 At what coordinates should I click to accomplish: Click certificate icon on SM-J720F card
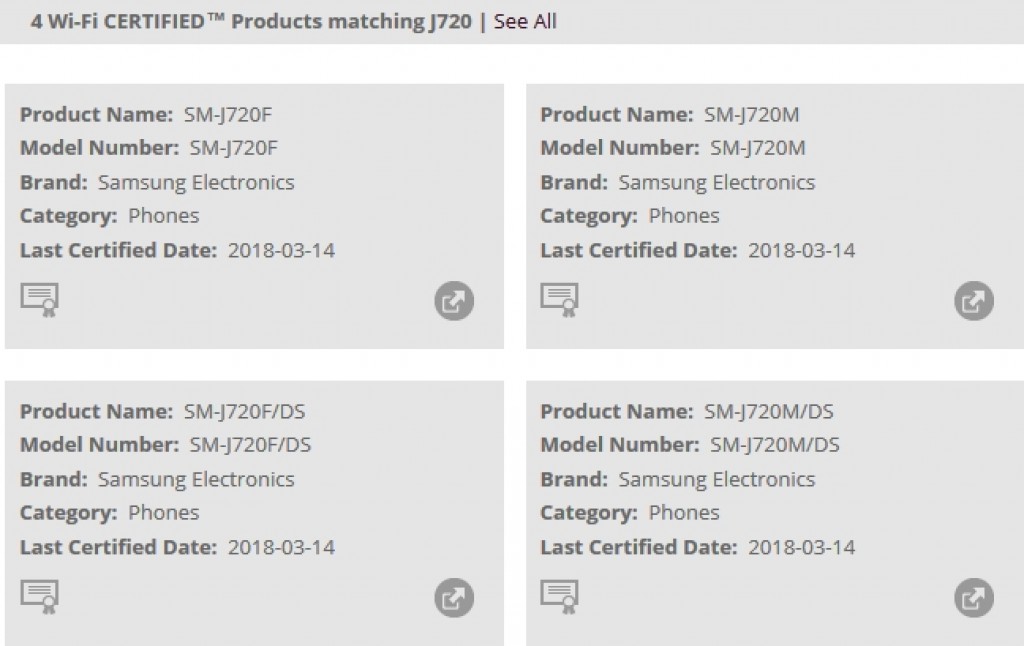pyautogui.click(x=40, y=299)
